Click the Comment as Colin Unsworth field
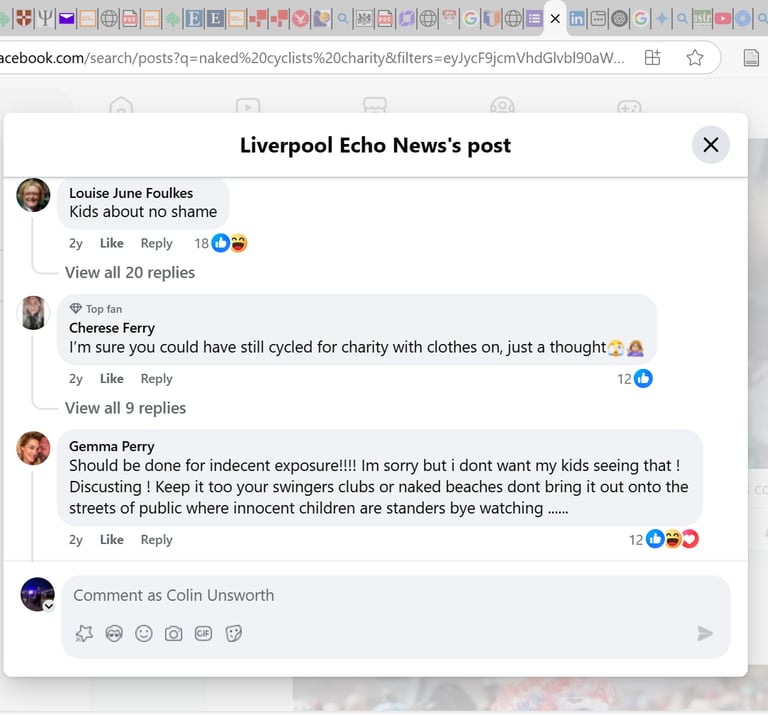 (x=396, y=595)
